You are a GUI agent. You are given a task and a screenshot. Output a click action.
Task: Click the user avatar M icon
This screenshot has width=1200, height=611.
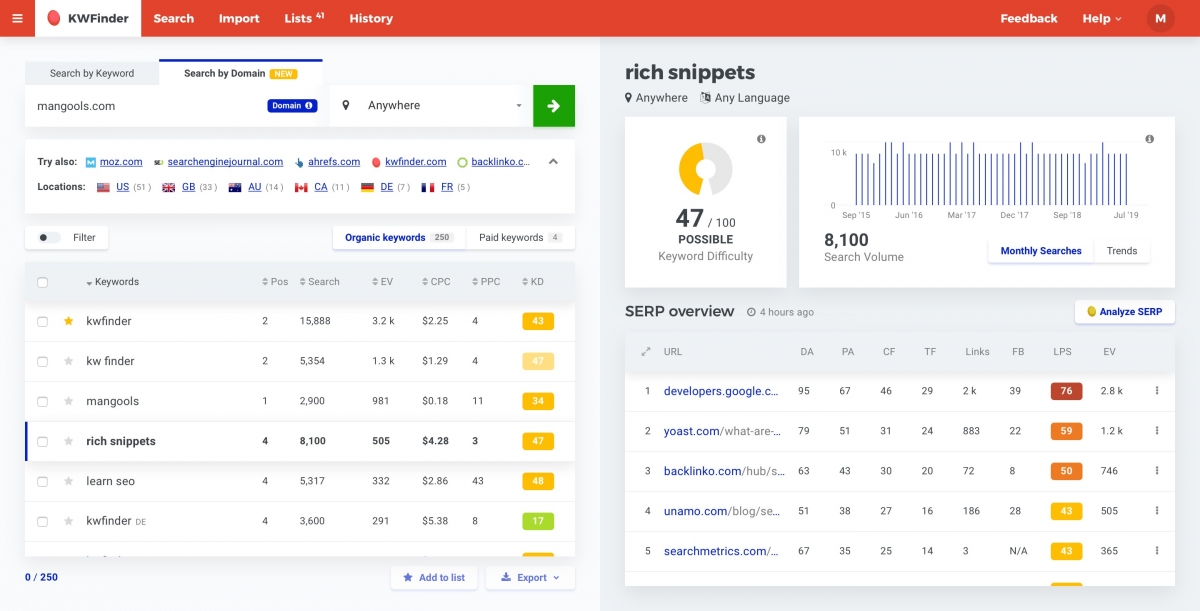point(1160,18)
